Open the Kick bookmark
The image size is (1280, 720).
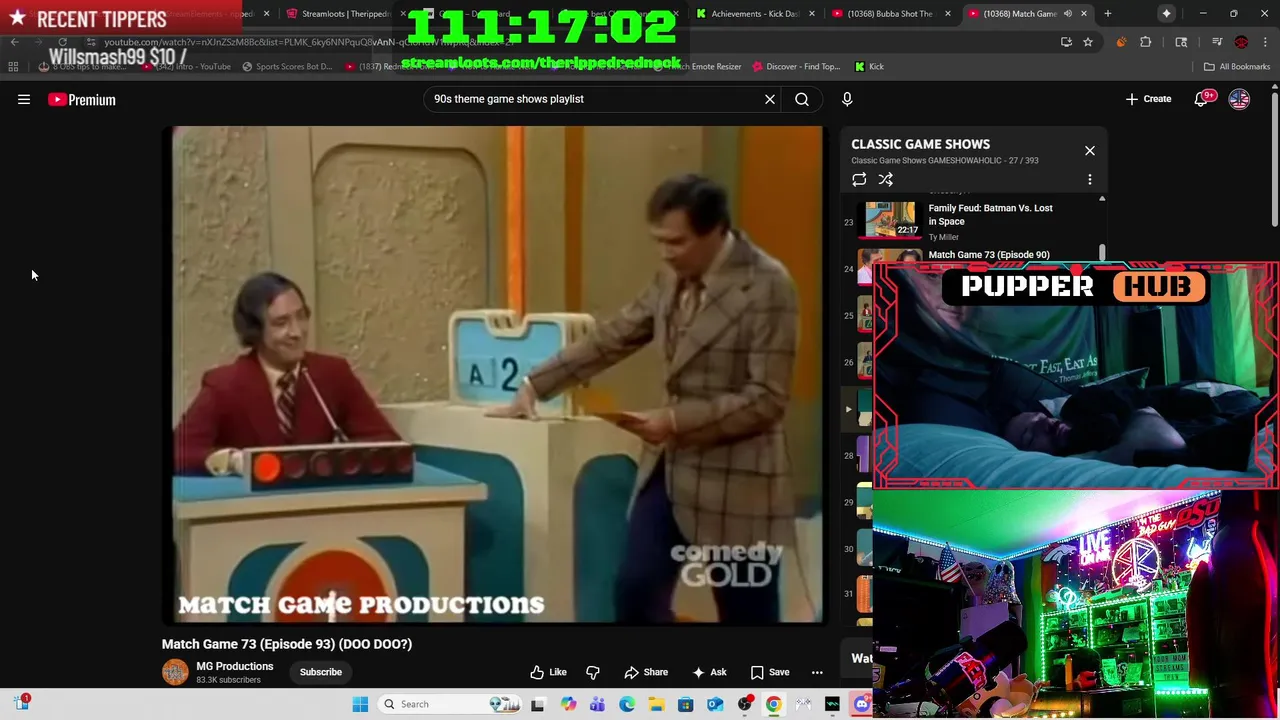(x=869, y=66)
